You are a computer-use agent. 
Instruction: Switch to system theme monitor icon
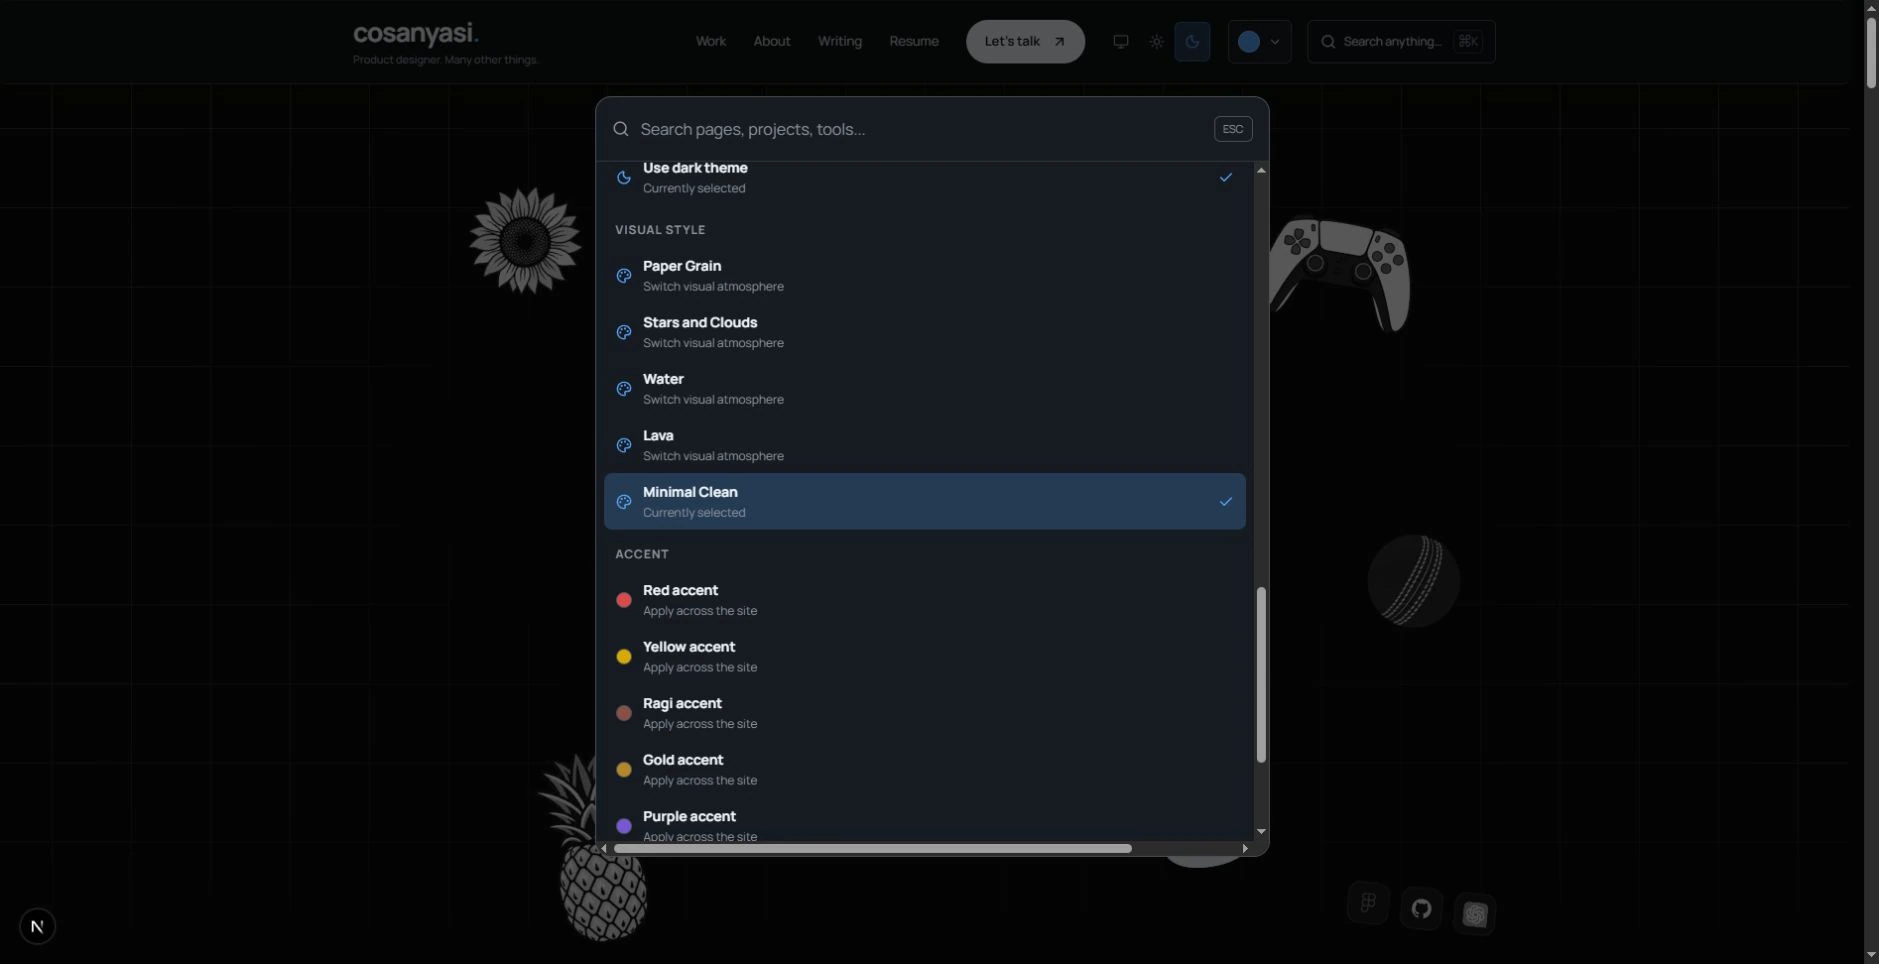click(x=1120, y=41)
